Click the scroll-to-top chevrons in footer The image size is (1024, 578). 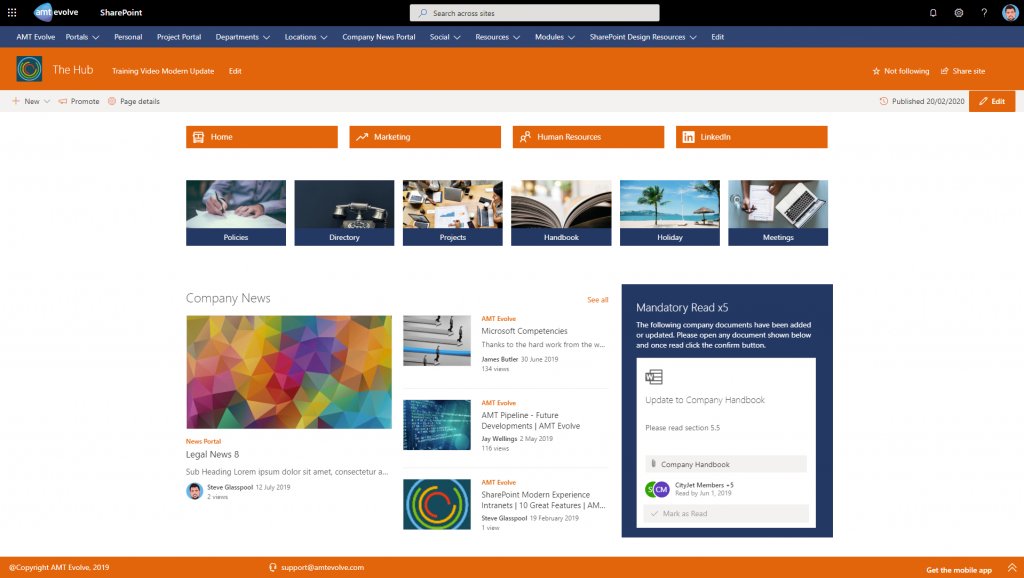click(1012, 568)
